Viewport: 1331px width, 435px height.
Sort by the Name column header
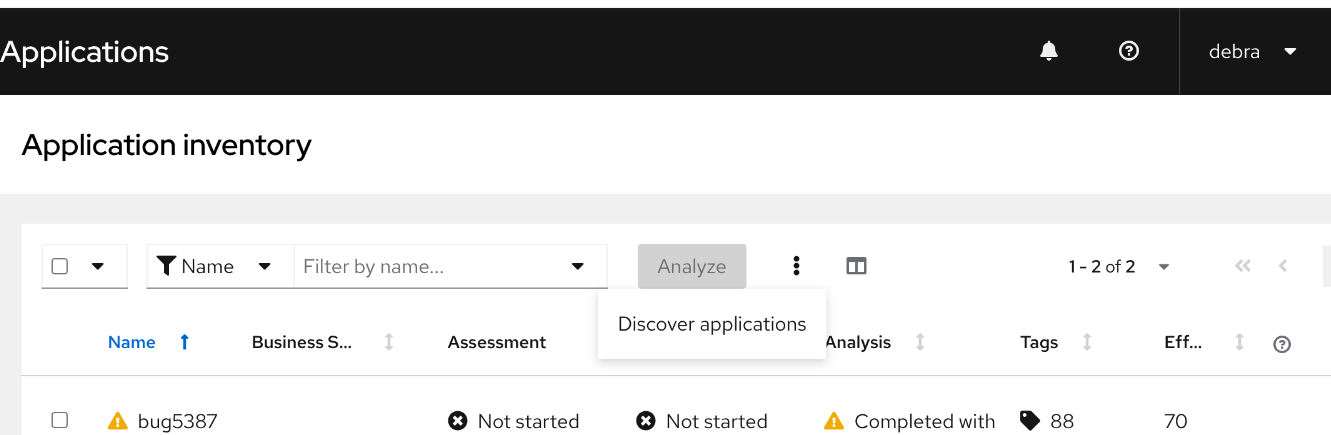coord(132,342)
